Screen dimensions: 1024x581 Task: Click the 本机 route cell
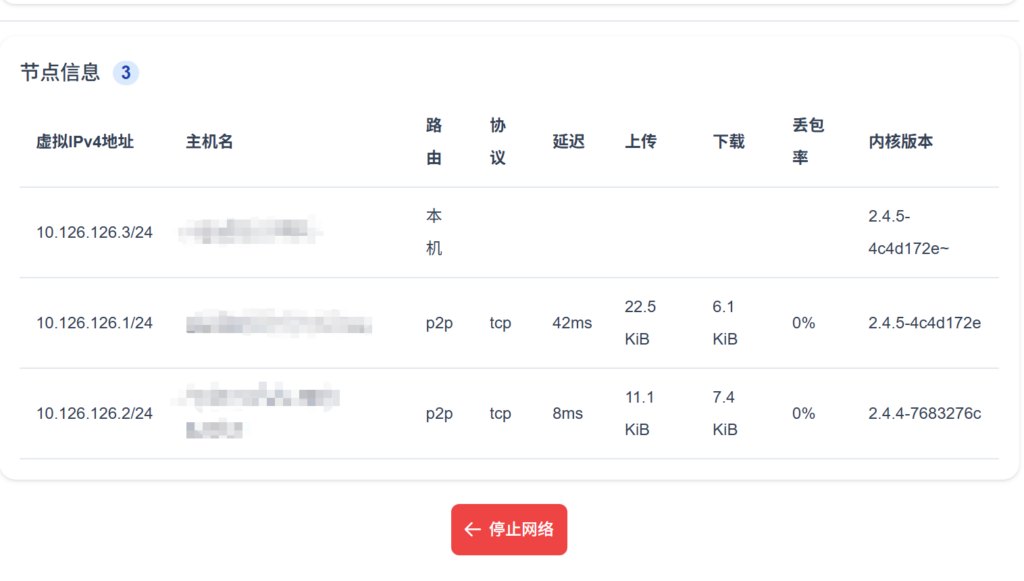[x=434, y=232]
